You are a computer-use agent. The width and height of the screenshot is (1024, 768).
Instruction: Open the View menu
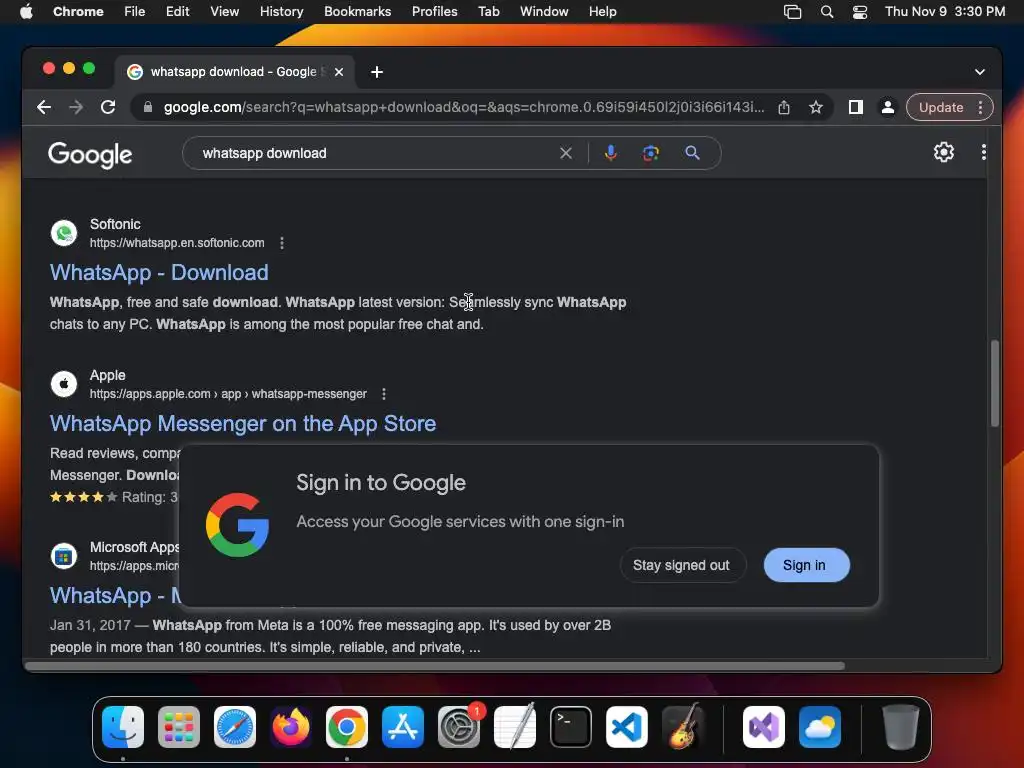tap(225, 12)
